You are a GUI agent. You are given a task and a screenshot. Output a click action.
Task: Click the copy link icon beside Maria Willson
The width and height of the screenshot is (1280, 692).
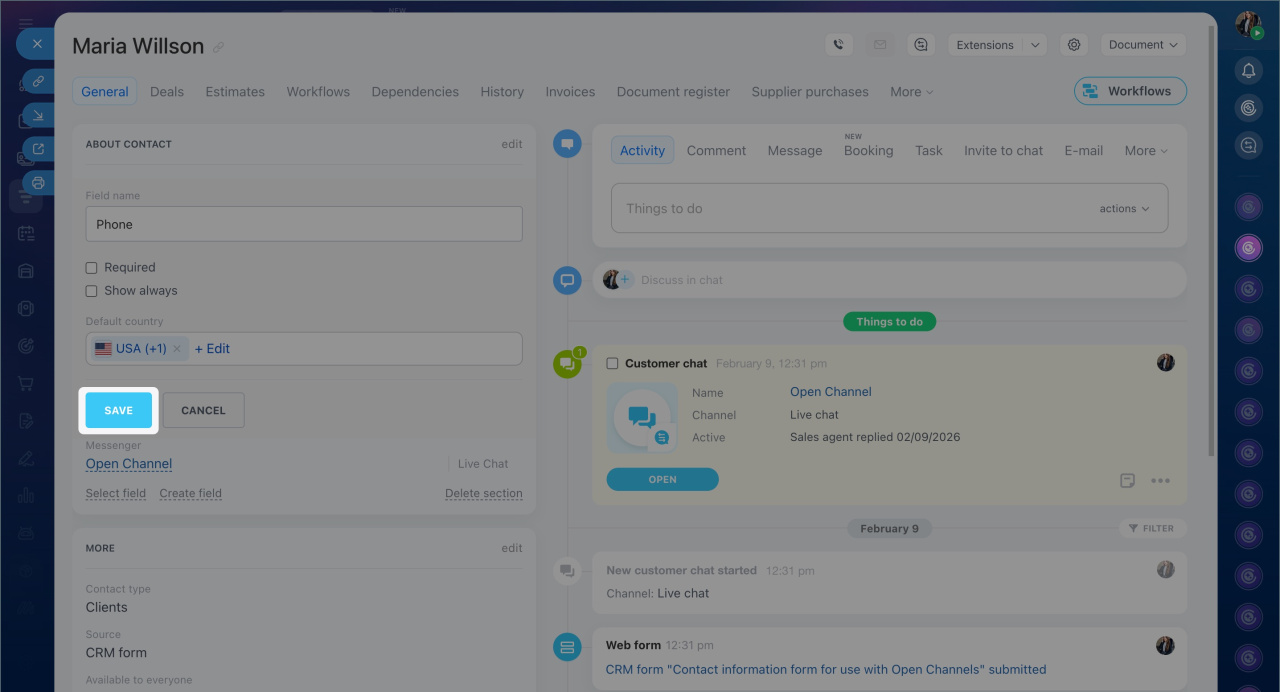[x=218, y=47]
